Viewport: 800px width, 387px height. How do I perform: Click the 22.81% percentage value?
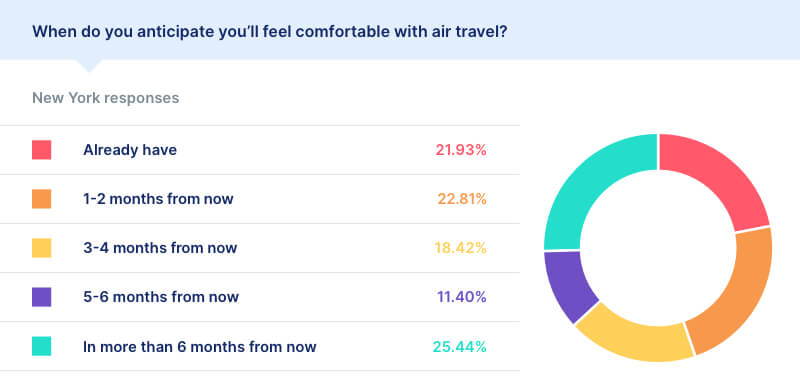462,199
